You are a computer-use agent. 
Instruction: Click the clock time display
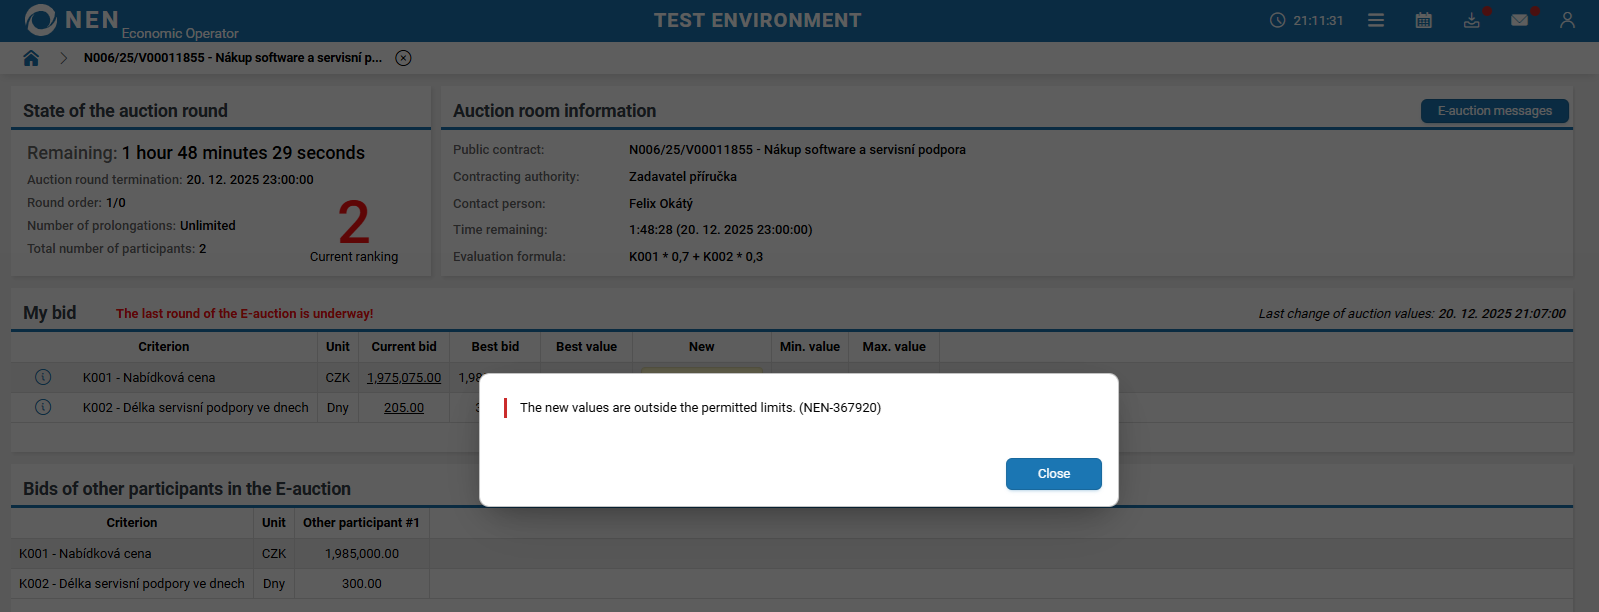pos(1307,20)
